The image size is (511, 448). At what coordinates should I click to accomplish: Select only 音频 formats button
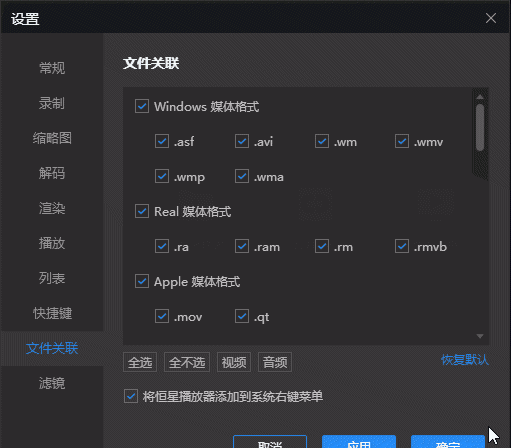(x=275, y=362)
